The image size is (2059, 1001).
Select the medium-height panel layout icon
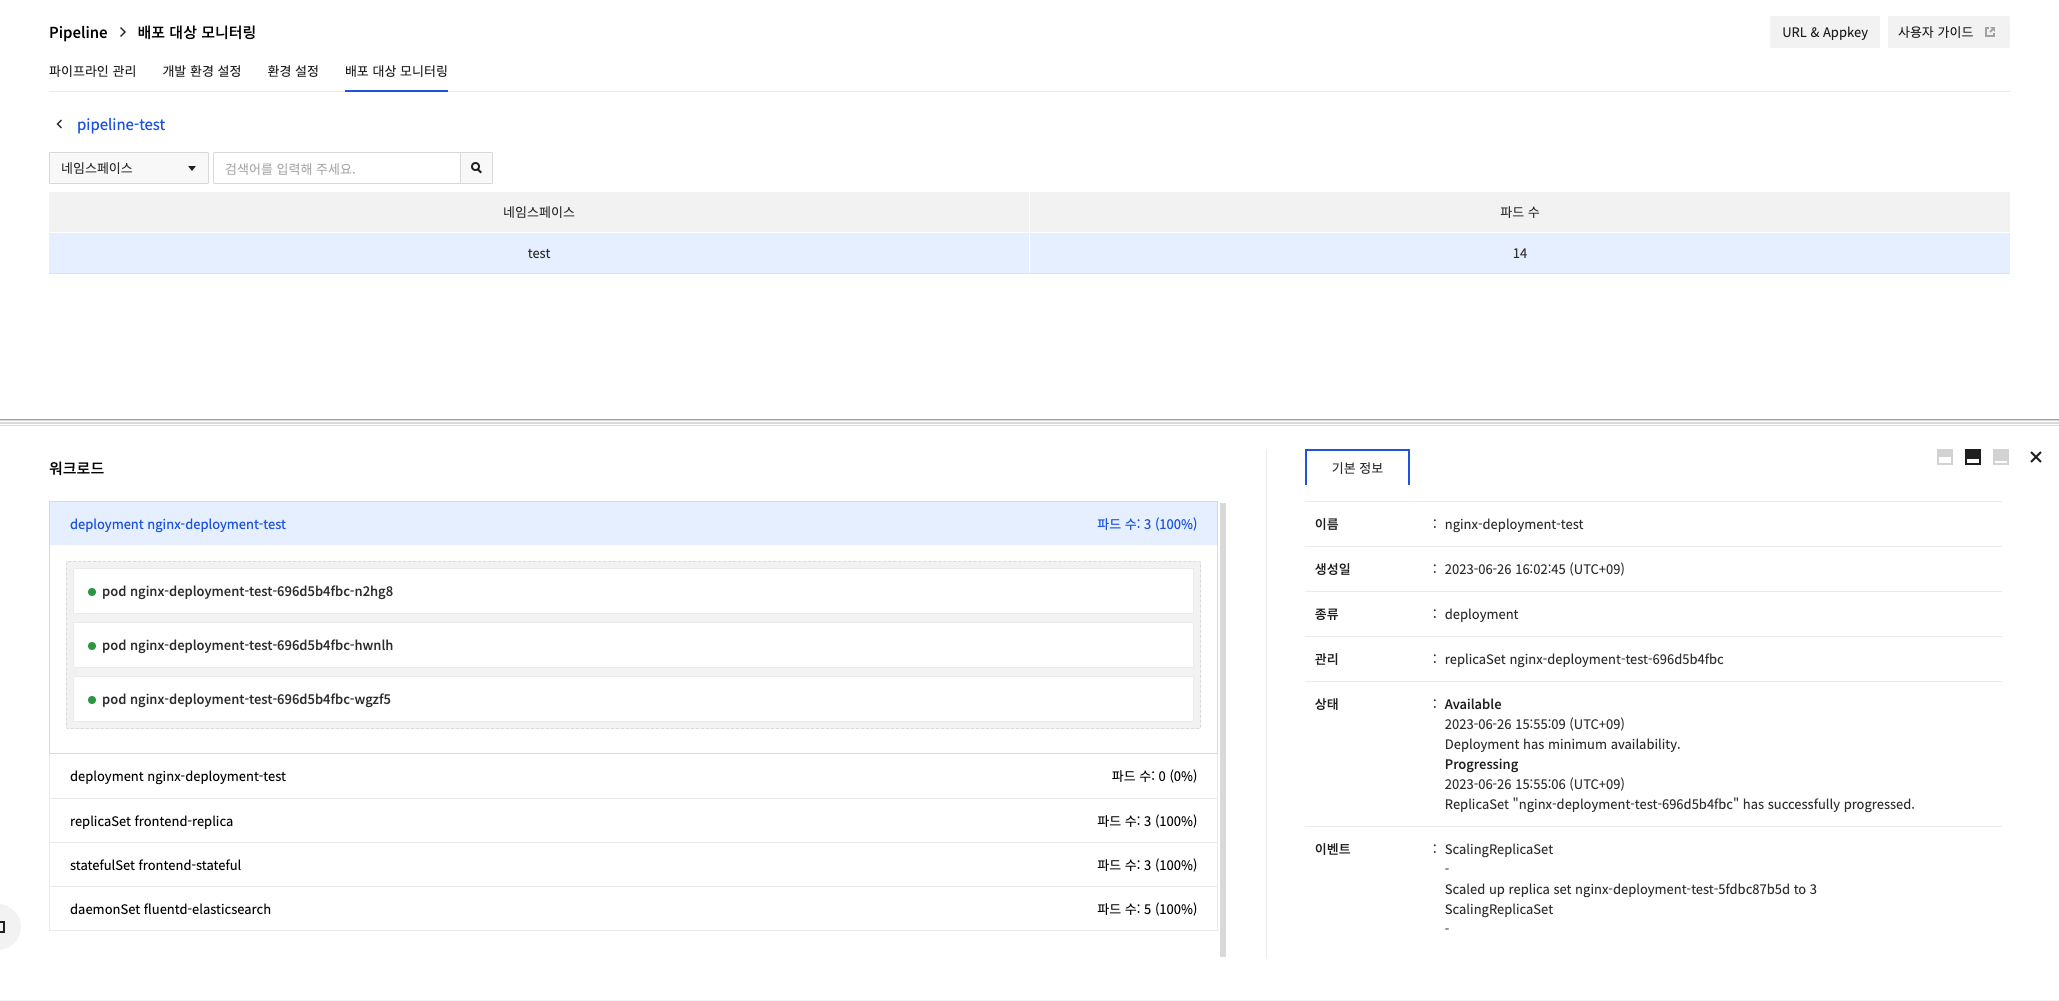(1972, 457)
